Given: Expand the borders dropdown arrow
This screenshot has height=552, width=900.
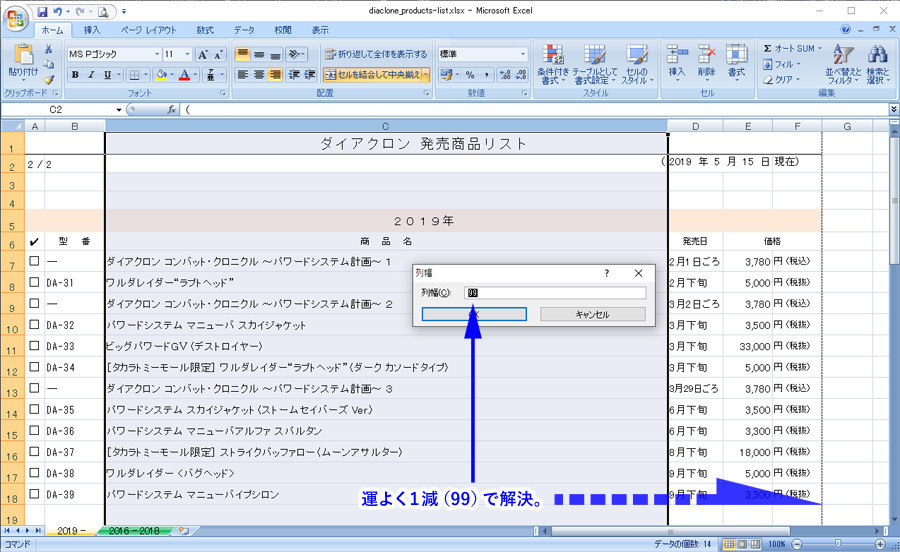Looking at the screenshot, I should 145,75.
